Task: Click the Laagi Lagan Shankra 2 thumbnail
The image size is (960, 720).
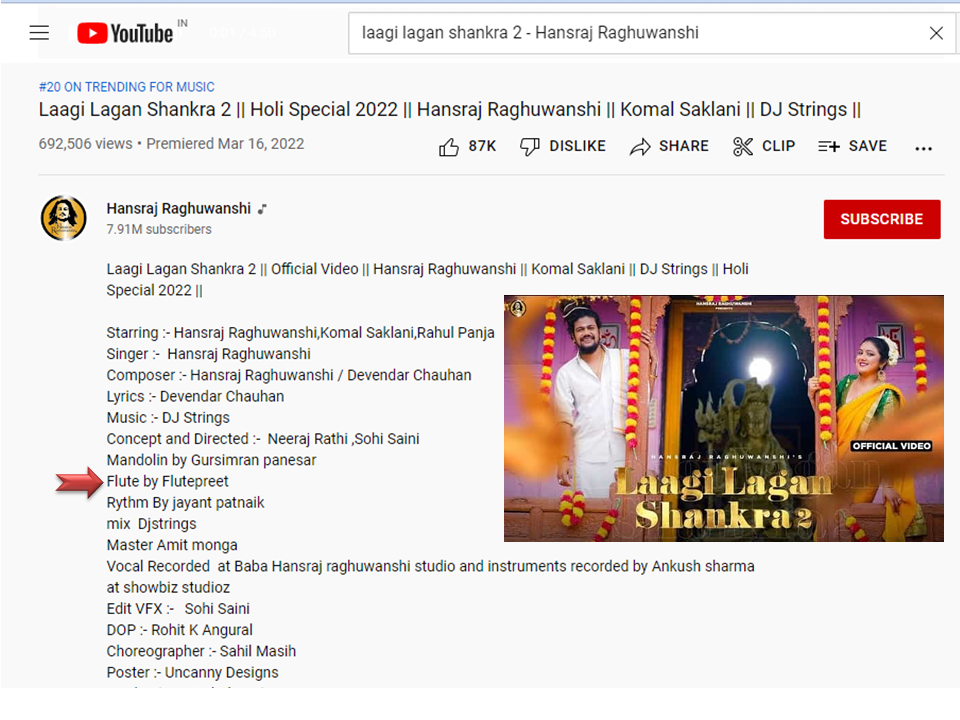Action: (x=723, y=418)
